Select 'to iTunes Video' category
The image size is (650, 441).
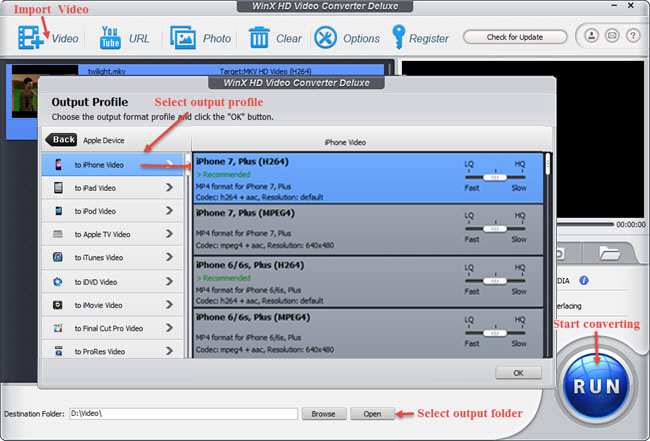click(113, 257)
